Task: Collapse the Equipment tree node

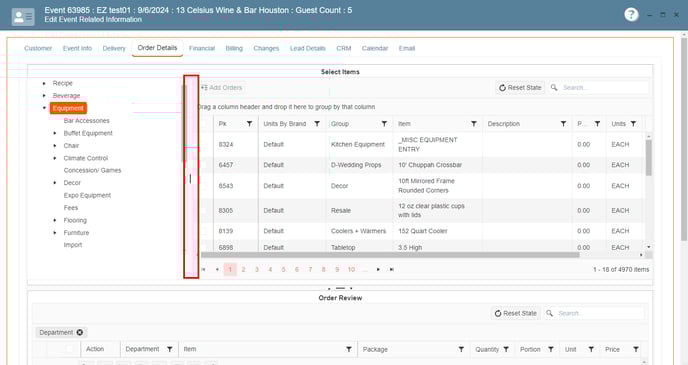Action: pos(44,108)
